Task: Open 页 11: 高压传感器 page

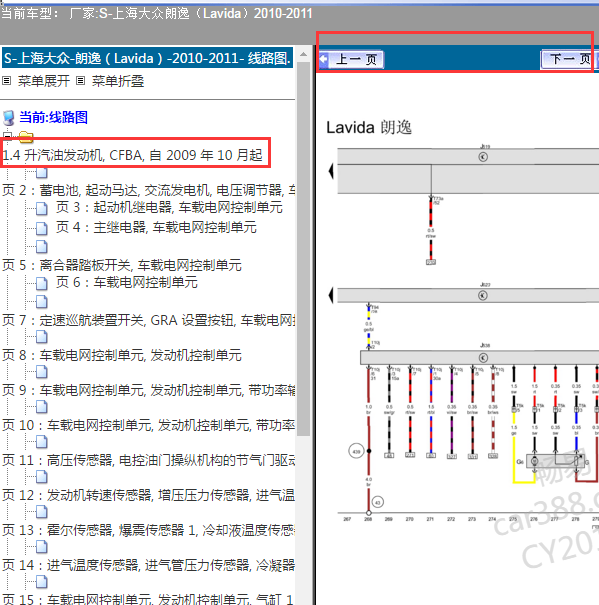Action: [x=148, y=460]
